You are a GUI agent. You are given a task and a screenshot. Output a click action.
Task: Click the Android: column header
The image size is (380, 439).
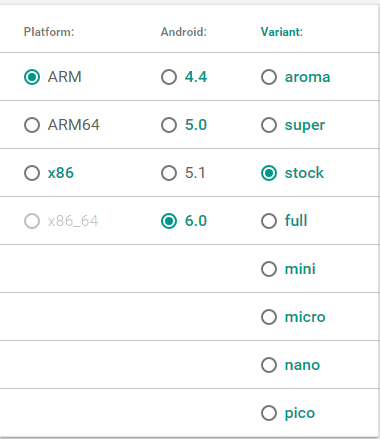click(x=184, y=32)
